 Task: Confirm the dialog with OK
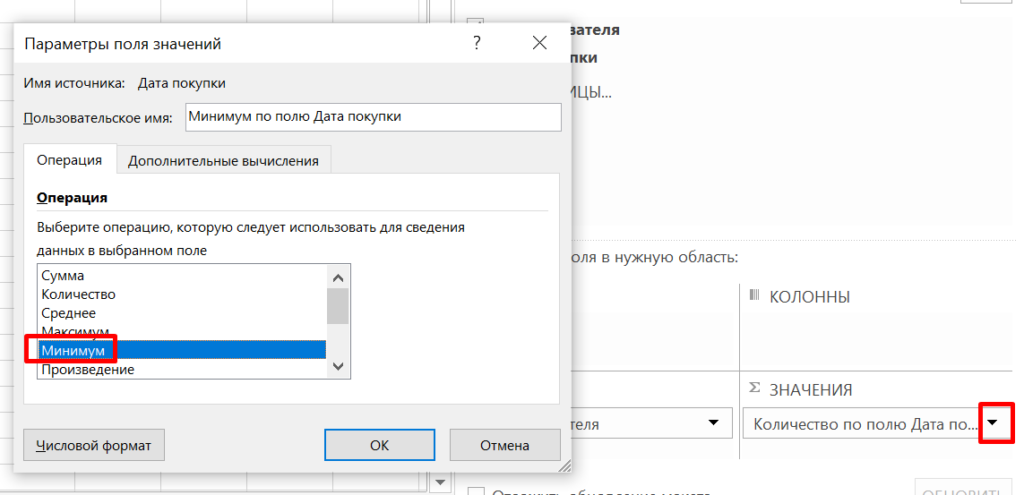(x=379, y=445)
